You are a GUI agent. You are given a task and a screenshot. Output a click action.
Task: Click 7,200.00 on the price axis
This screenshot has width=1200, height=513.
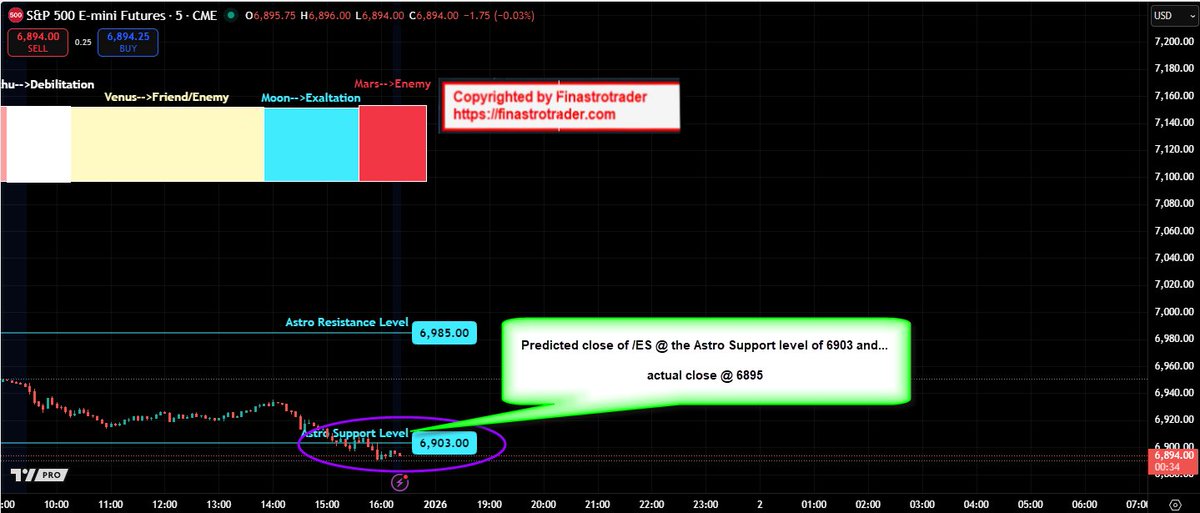[x=1172, y=42]
